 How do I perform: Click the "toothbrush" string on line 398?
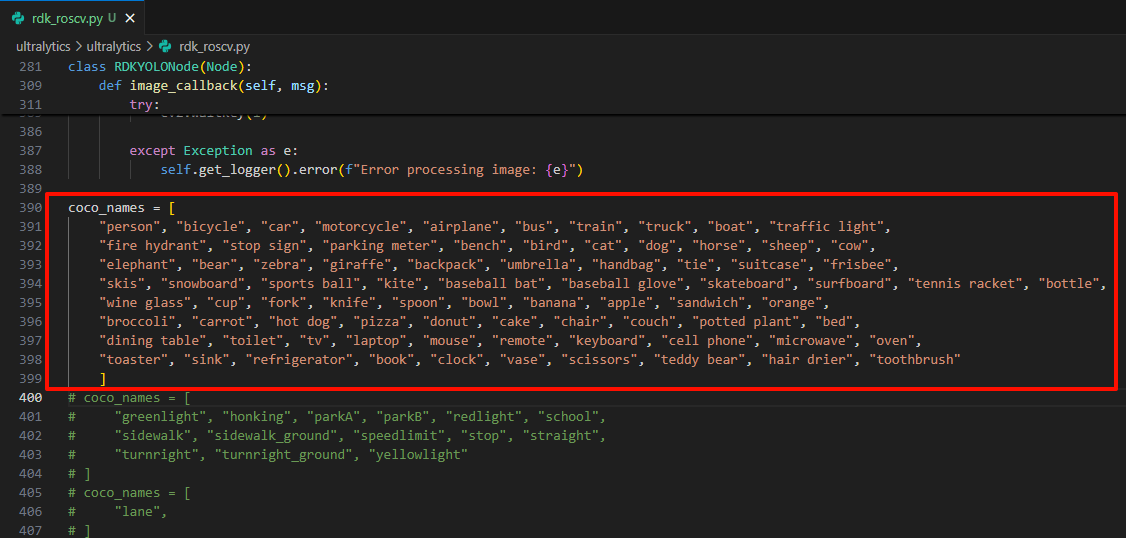click(x=914, y=358)
